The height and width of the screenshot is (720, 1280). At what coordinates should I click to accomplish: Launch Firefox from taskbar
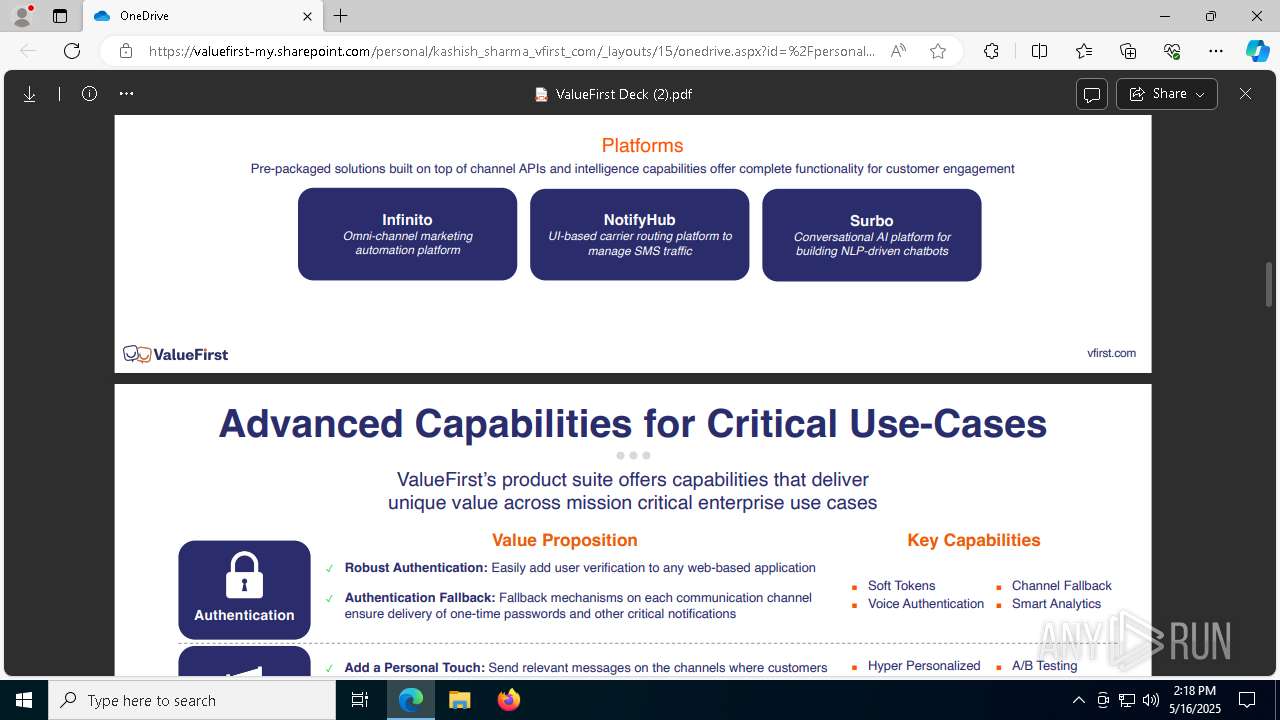click(x=509, y=700)
